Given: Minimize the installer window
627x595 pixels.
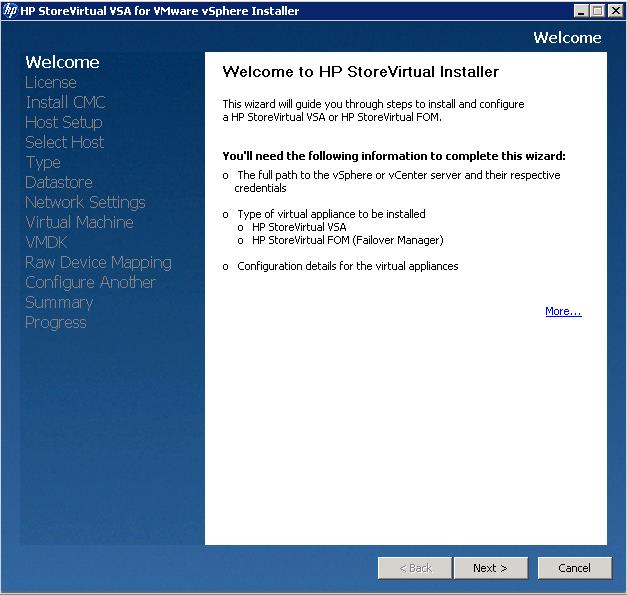Looking at the screenshot, I should tap(581, 11).
